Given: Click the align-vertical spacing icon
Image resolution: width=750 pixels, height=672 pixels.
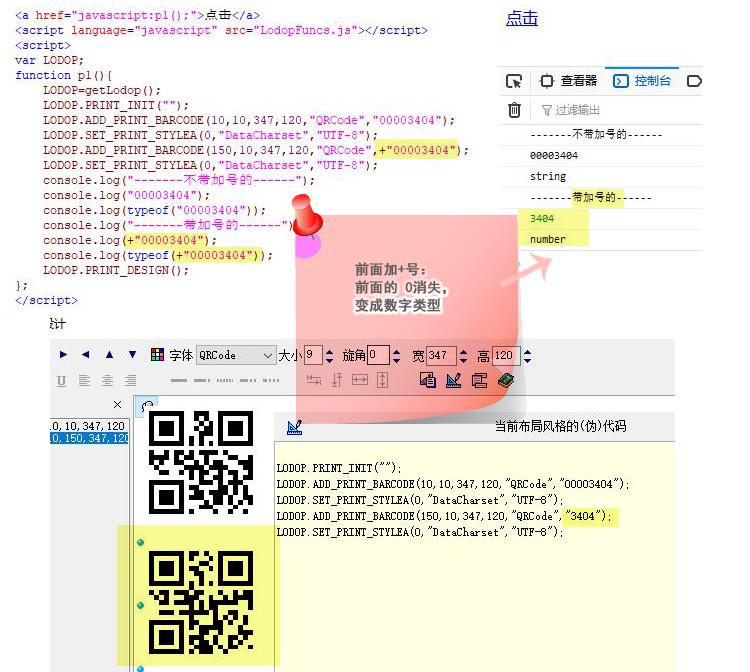Looking at the screenshot, I should pyautogui.click(x=337, y=380).
